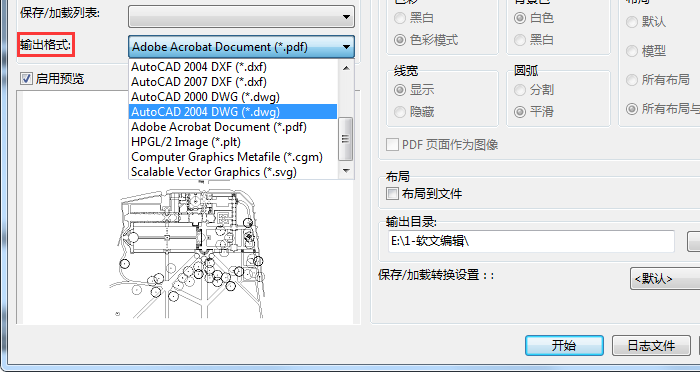Tick the 布局到文件 checkbox
Viewport: 700px width, 372px height.
click(392, 194)
